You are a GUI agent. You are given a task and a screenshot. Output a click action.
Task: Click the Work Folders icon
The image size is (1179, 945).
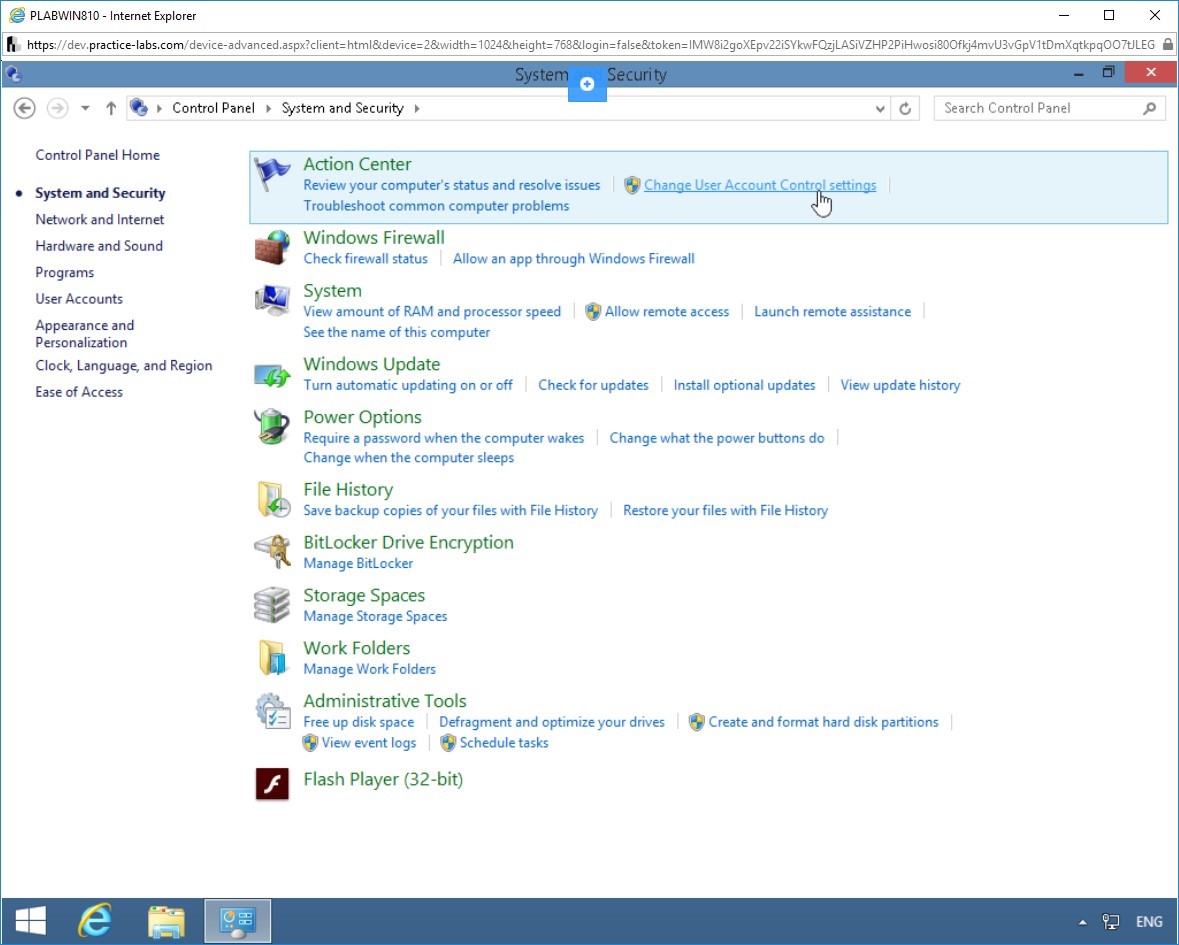click(272, 658)
